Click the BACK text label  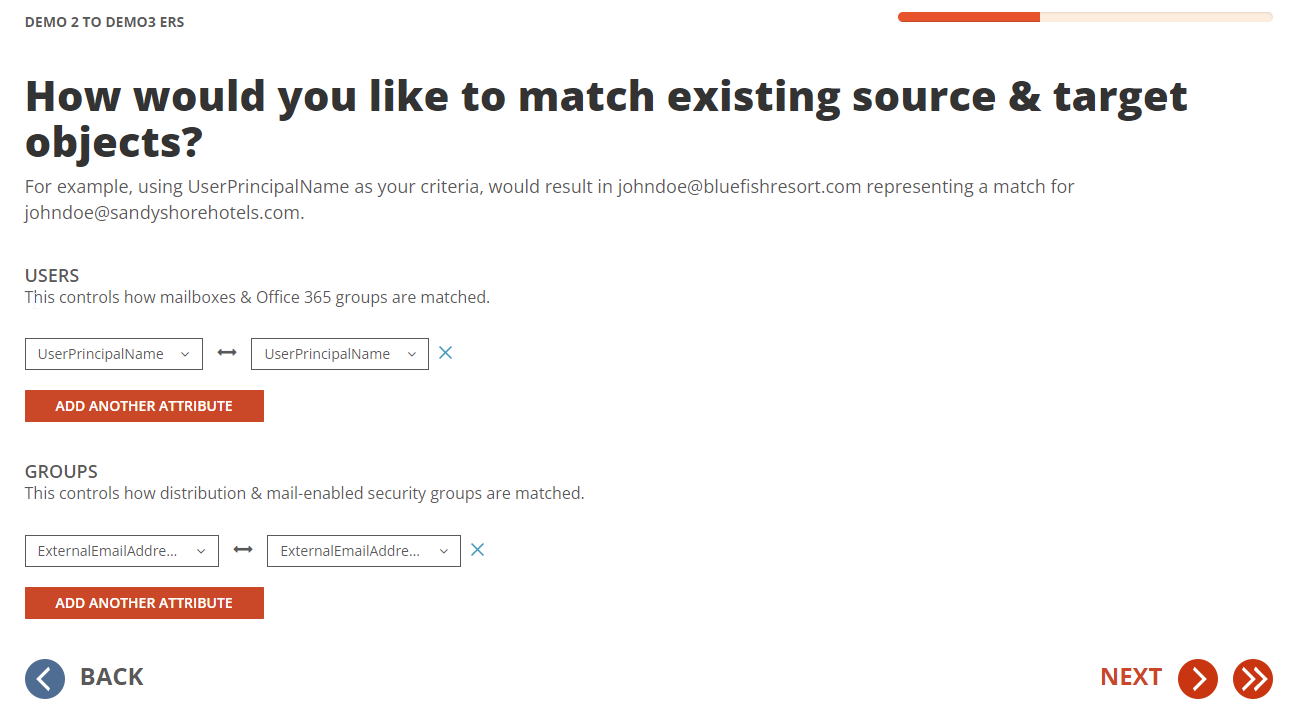coord(112,677)
